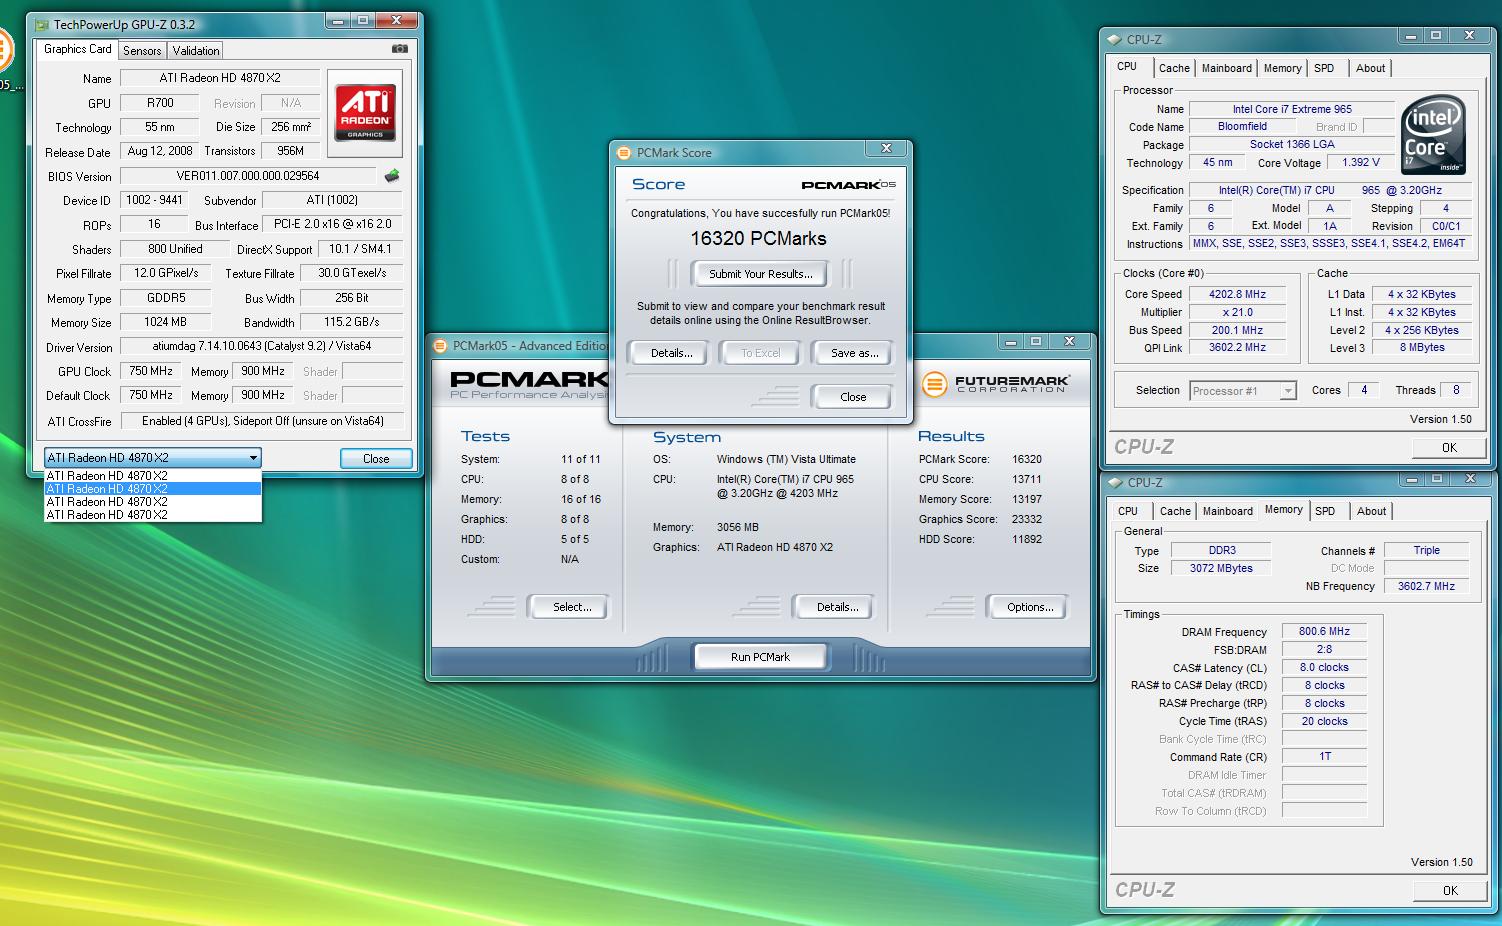Click Command Rate 1T value
Screen dimensions: 1502x926
pos(1324,757)
